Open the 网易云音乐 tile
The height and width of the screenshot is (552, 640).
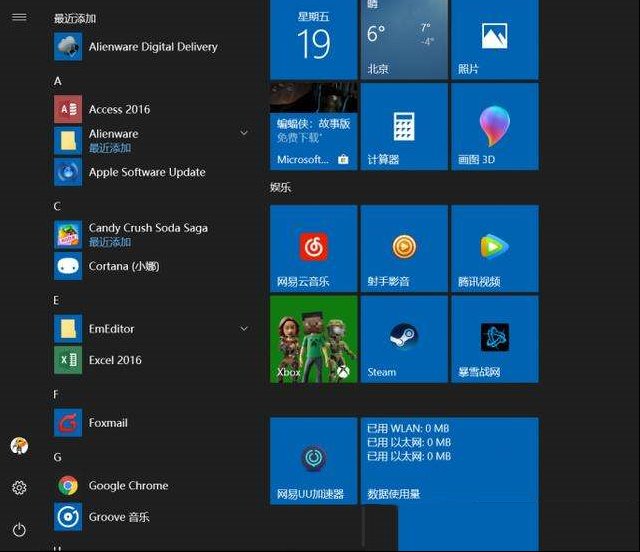(x=313, y=249)
